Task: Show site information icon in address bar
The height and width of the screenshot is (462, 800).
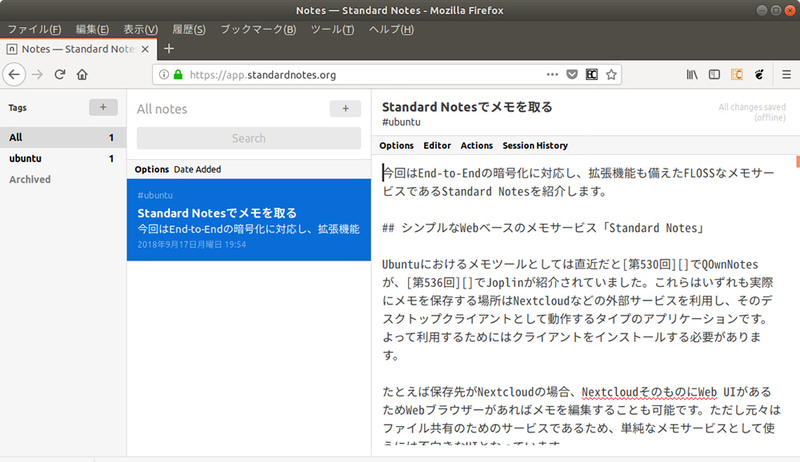Action: (x=164, y=75)
